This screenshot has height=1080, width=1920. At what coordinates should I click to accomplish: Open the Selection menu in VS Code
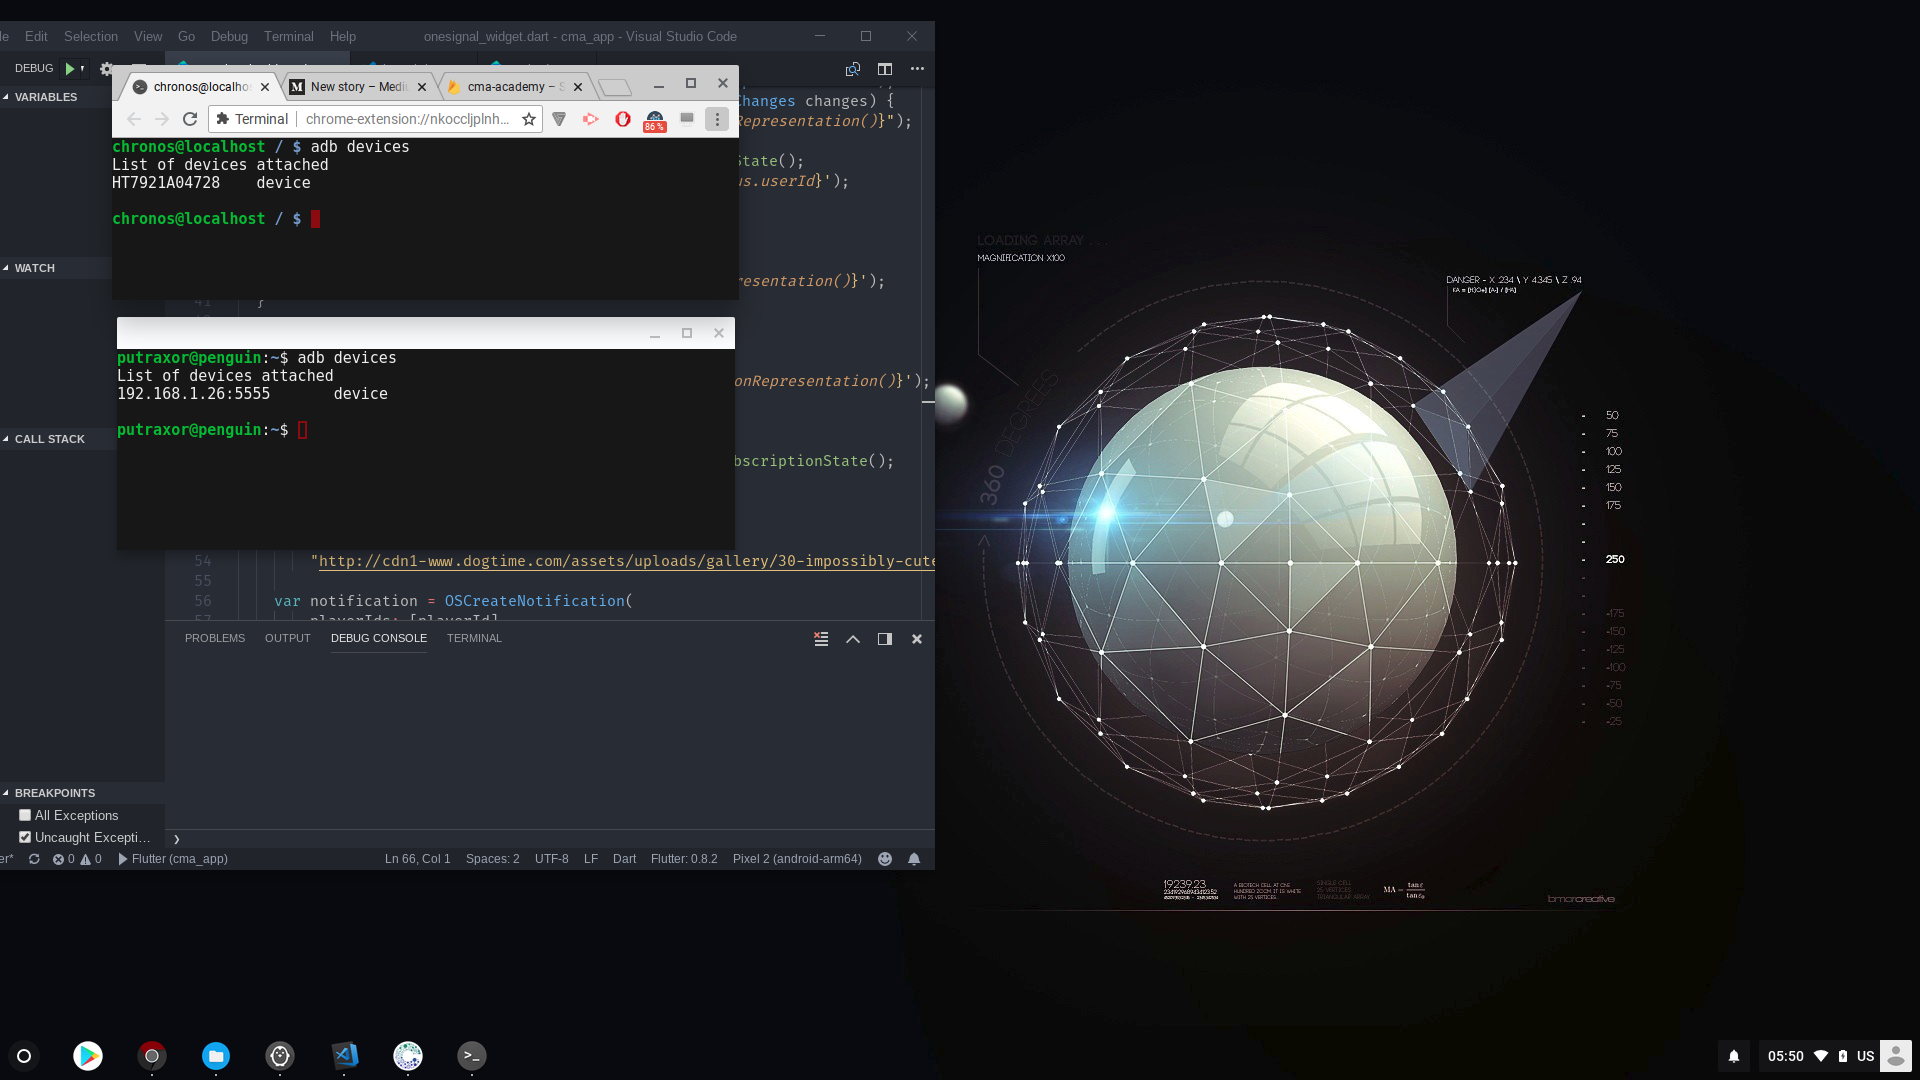point(91,36)
